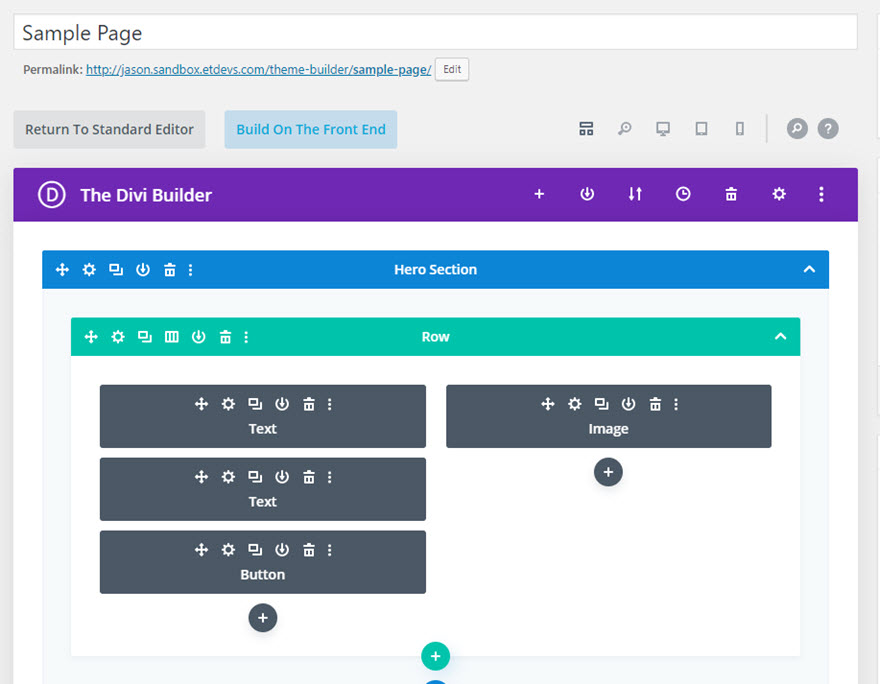Click Build On The Front End button
880x684 pixels.
point(311,130)
